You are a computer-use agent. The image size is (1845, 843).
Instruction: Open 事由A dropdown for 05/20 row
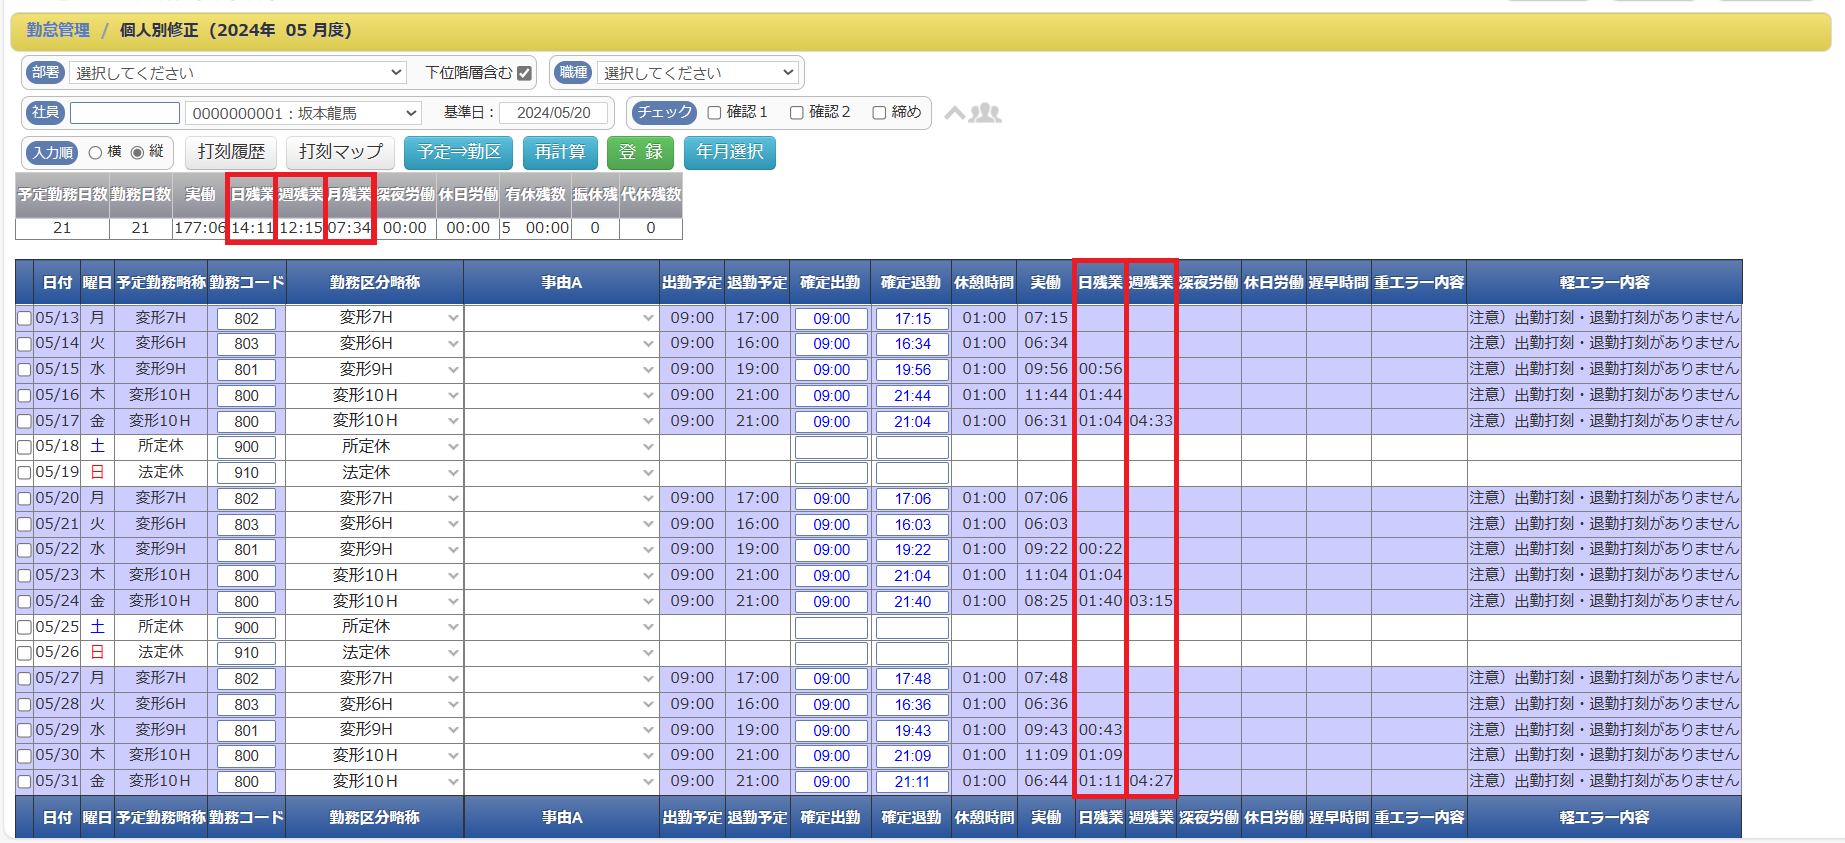click(x=561, y=498)
